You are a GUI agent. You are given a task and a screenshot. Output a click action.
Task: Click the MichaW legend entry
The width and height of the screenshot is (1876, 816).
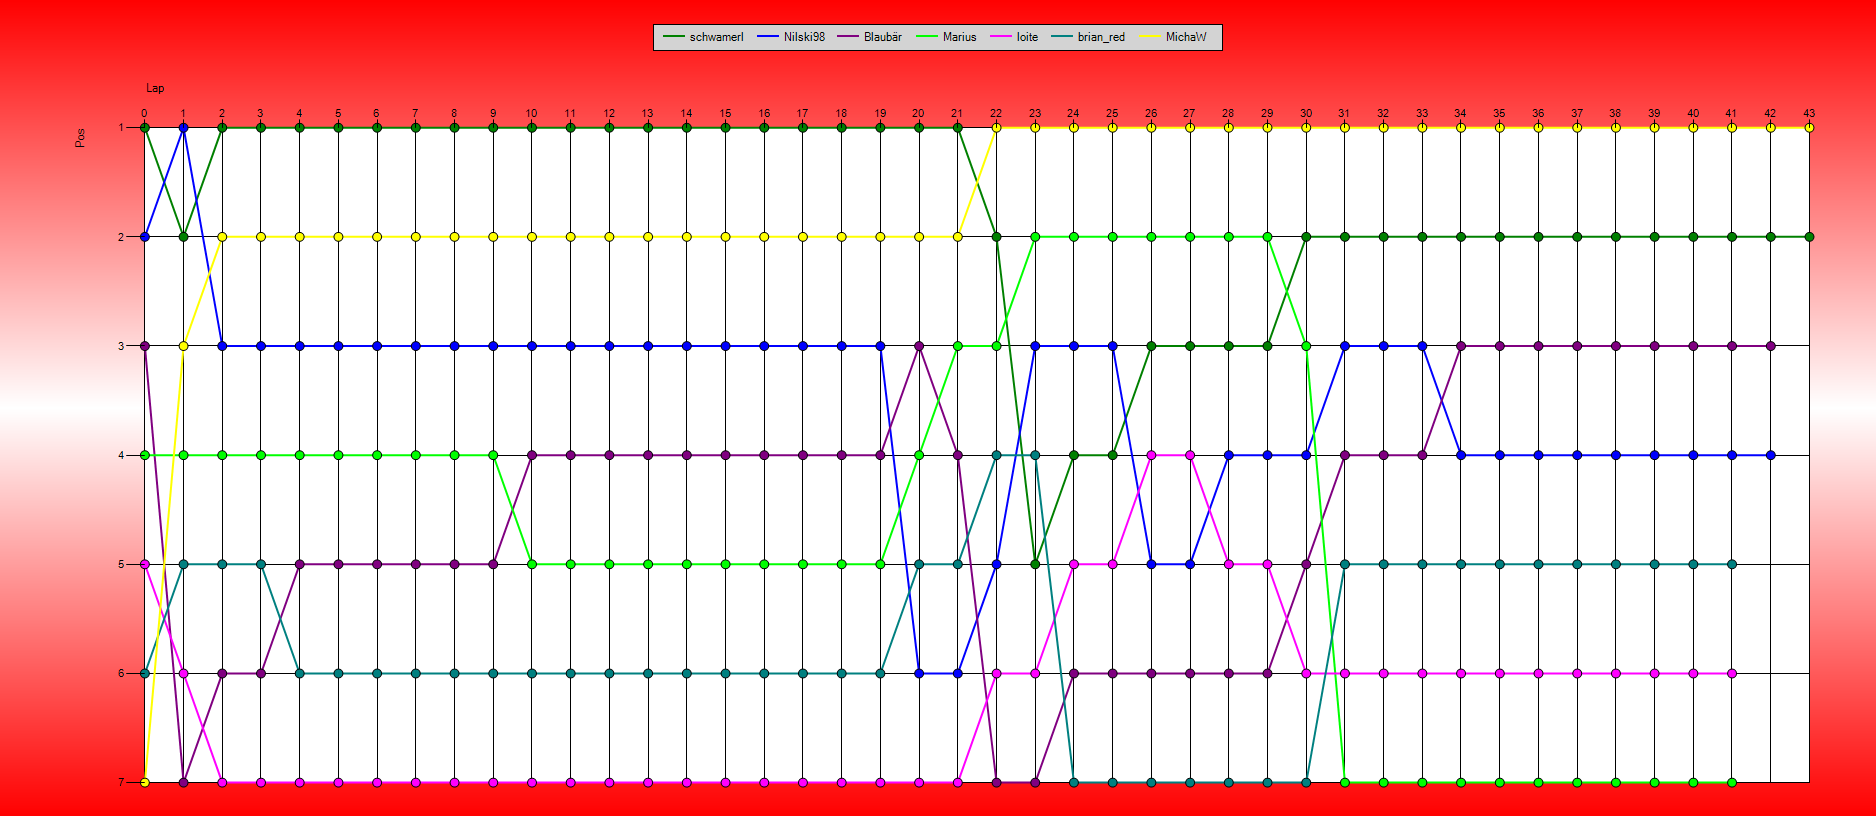tap(1172, 37)
